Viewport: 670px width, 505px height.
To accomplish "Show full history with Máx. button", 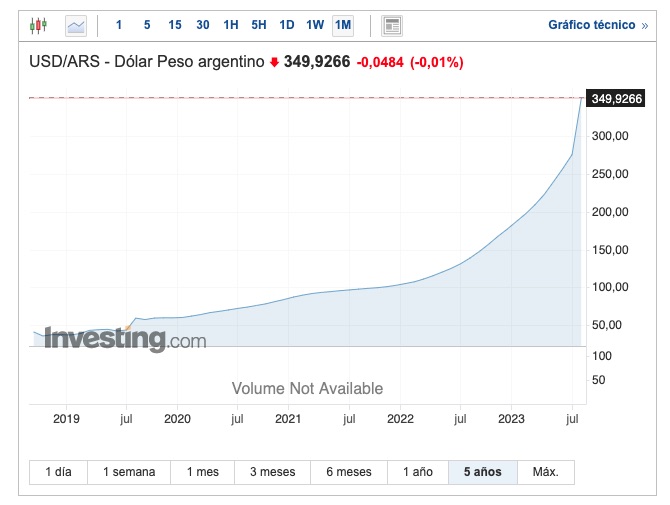I will pyautogui.click(x=546, y=472).
